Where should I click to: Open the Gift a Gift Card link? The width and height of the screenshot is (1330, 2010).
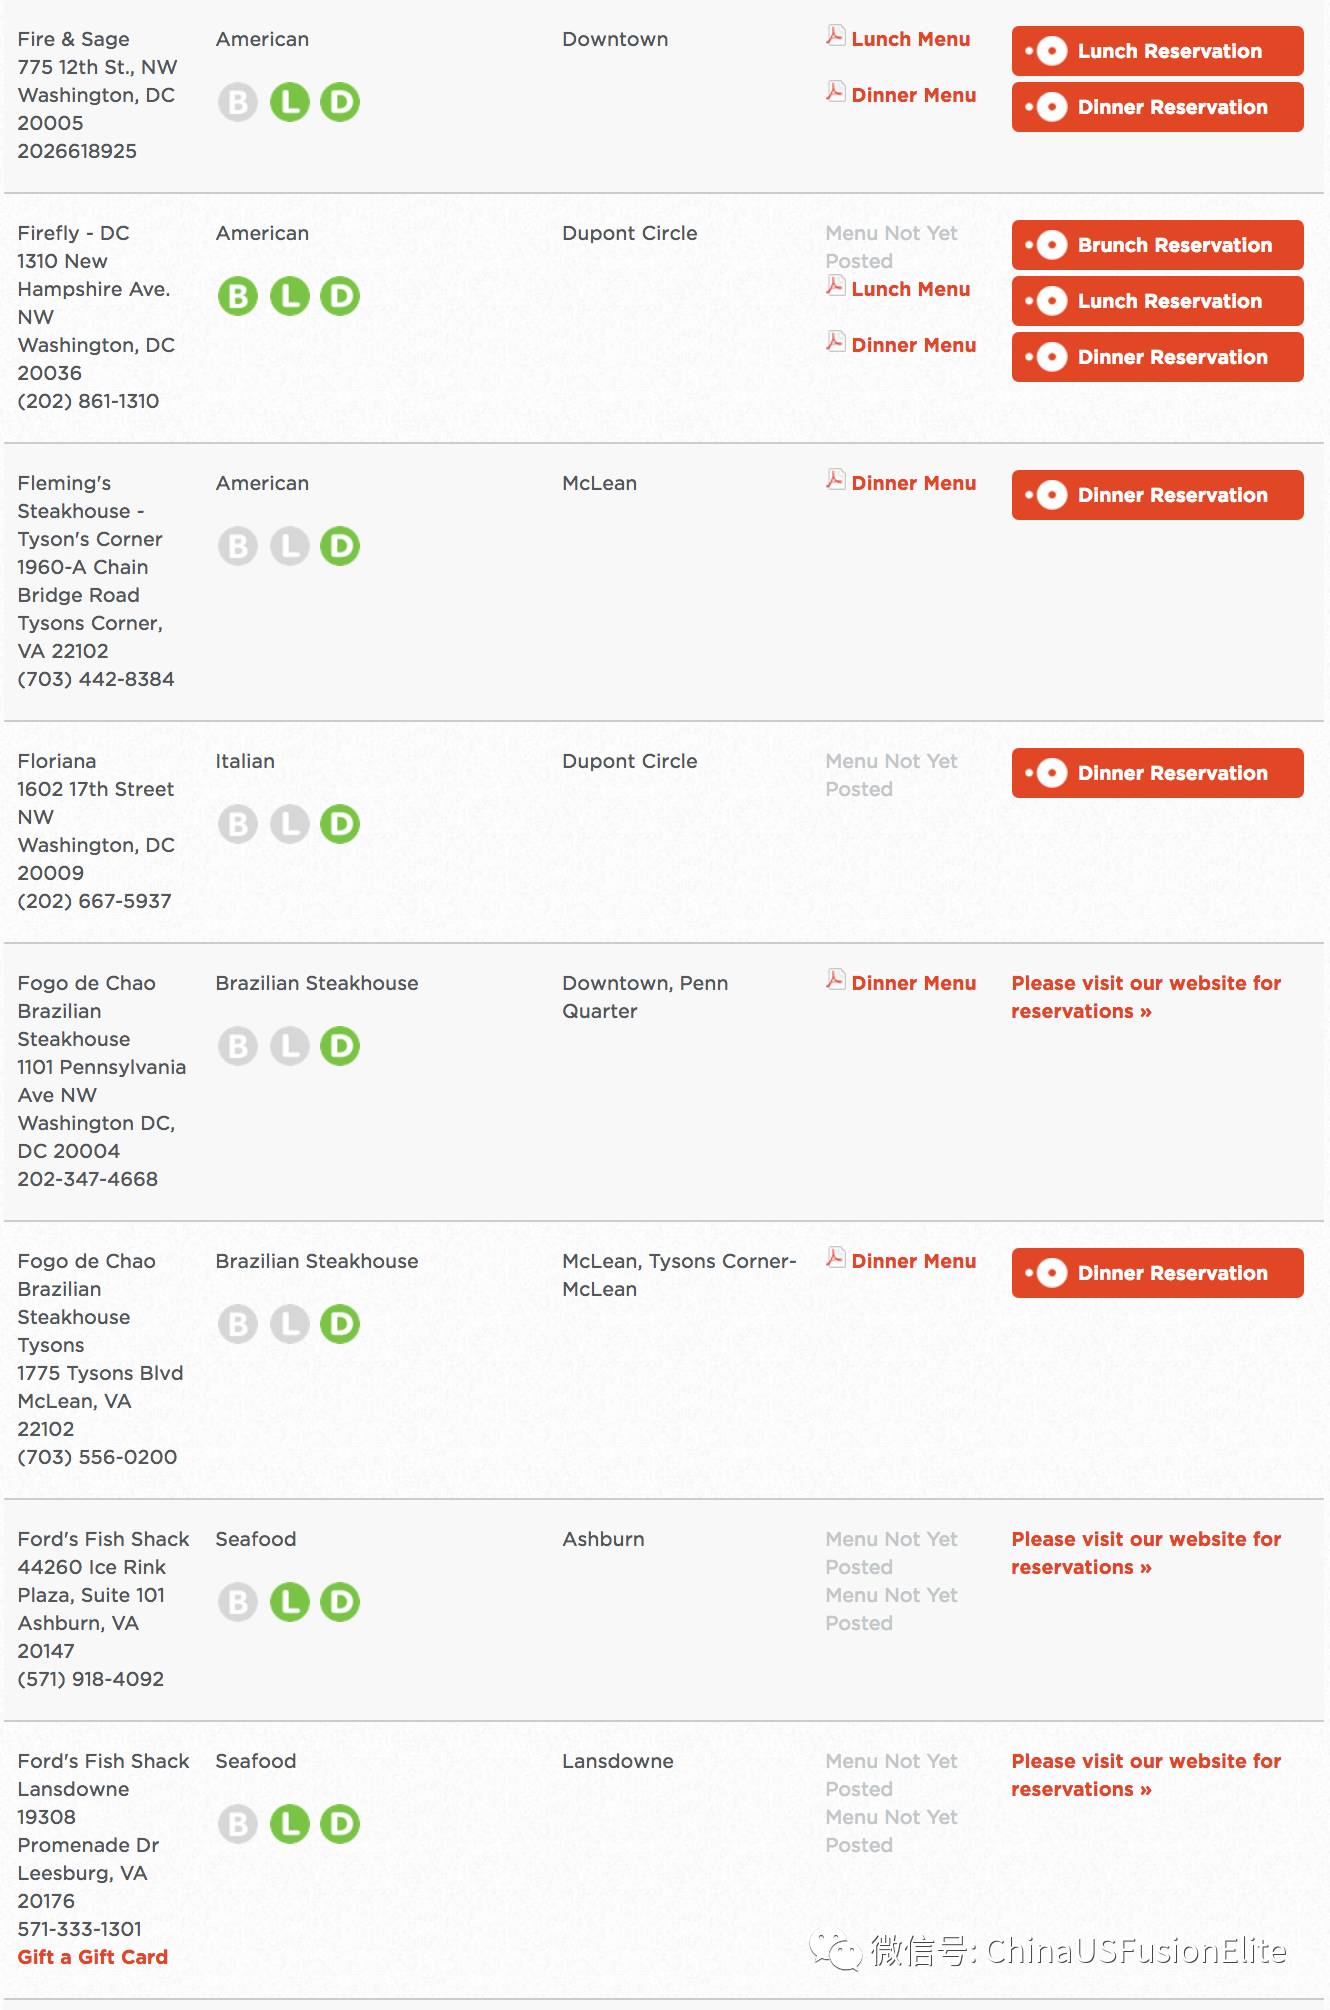92,1957
